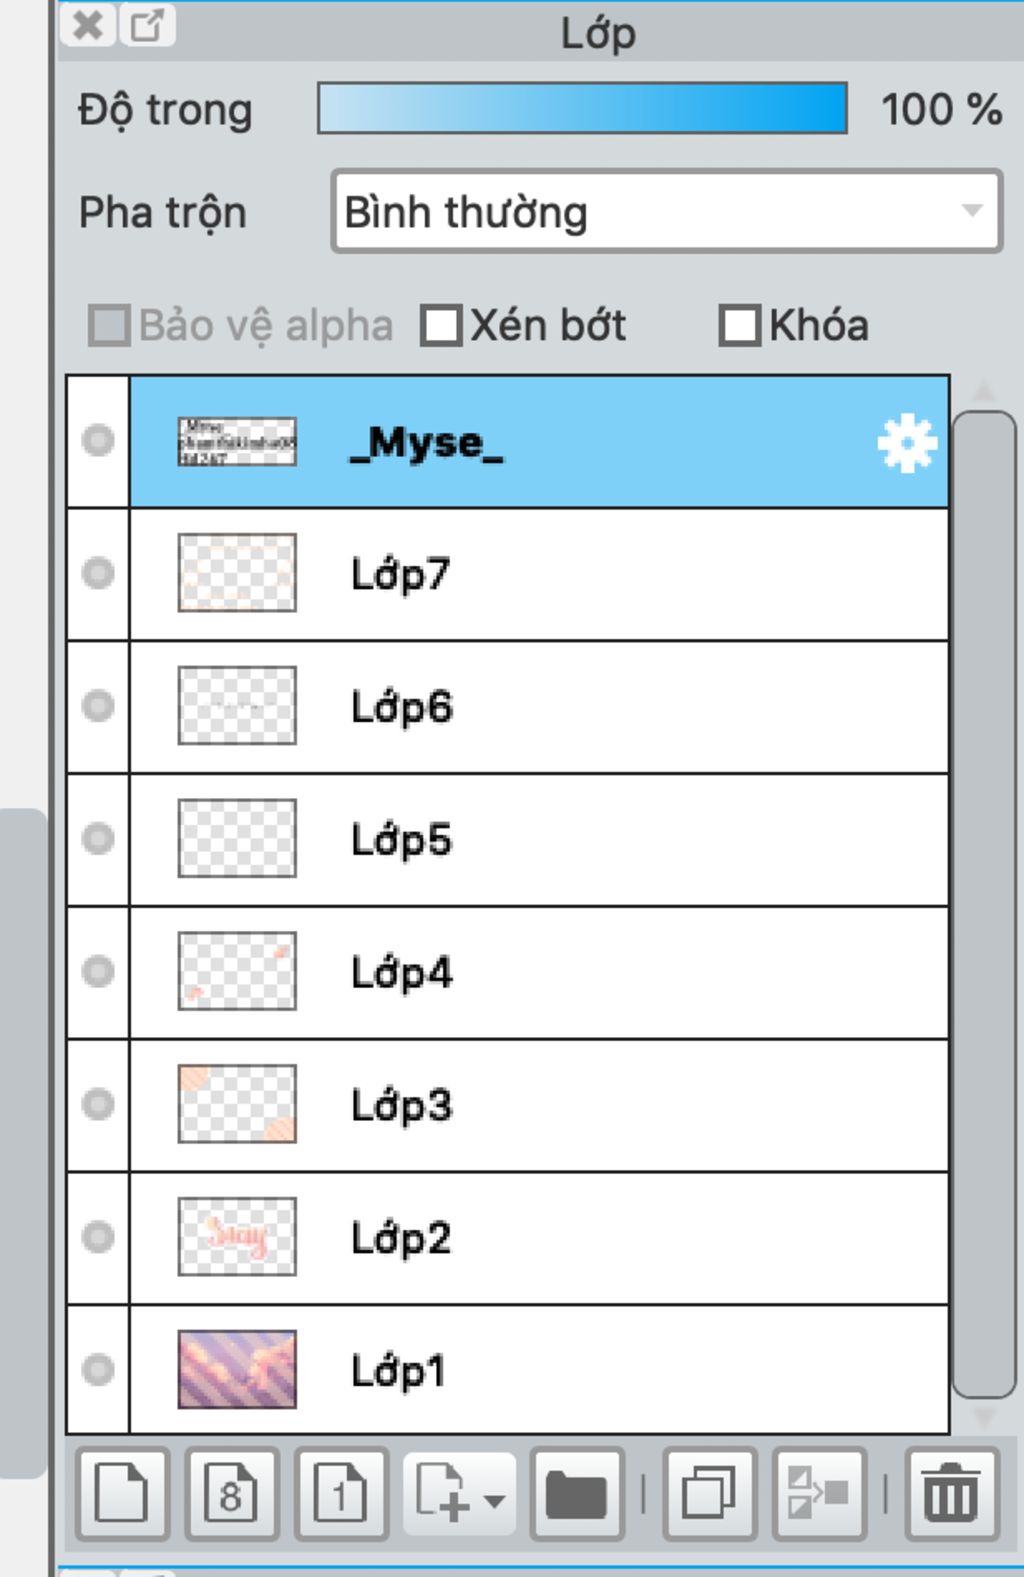Open the Pha trộn blend dropdown
Screen dimensions: 1024x1577
(666, 212)
